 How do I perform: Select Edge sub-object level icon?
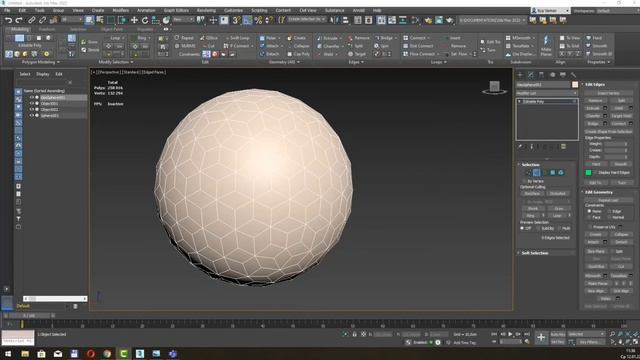click(x=536, y=173)
